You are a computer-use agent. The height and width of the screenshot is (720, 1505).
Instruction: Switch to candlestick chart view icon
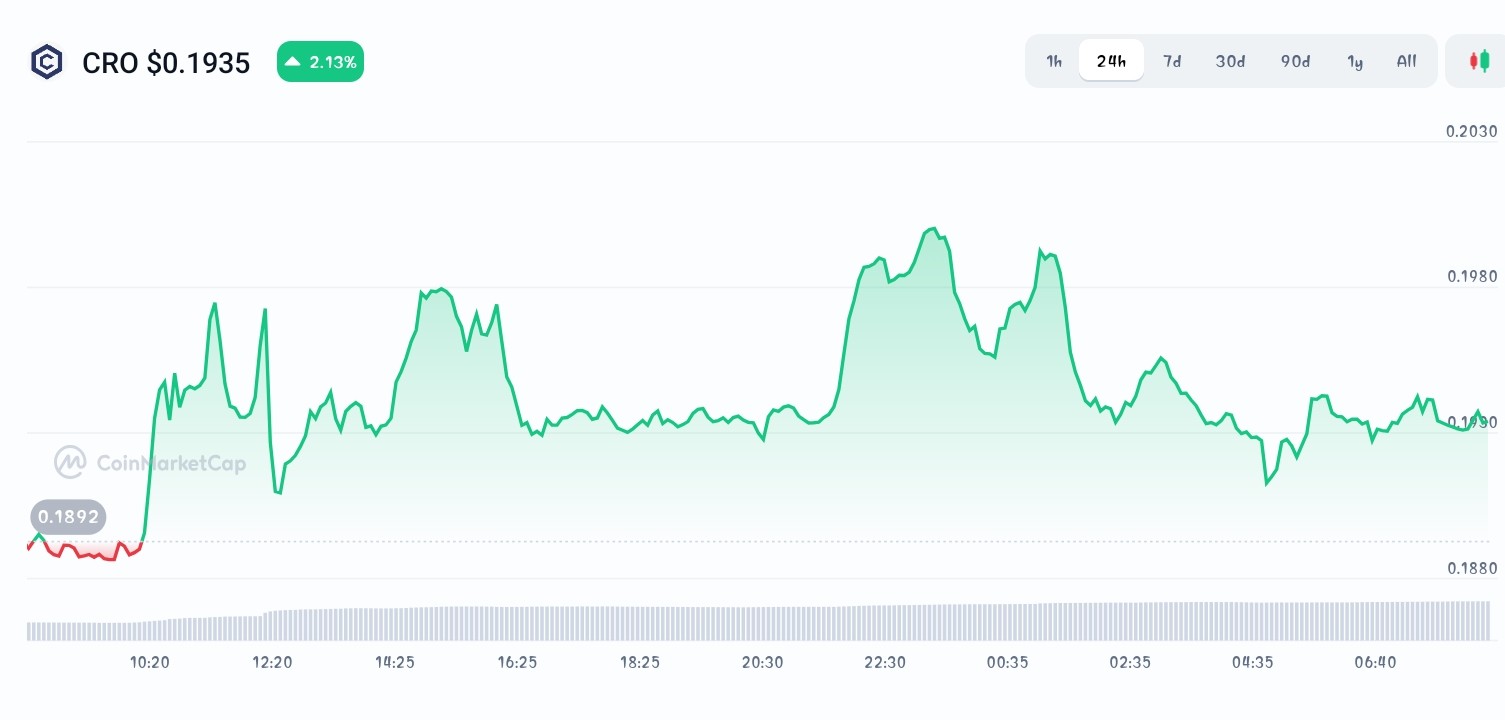(1479, 61)
